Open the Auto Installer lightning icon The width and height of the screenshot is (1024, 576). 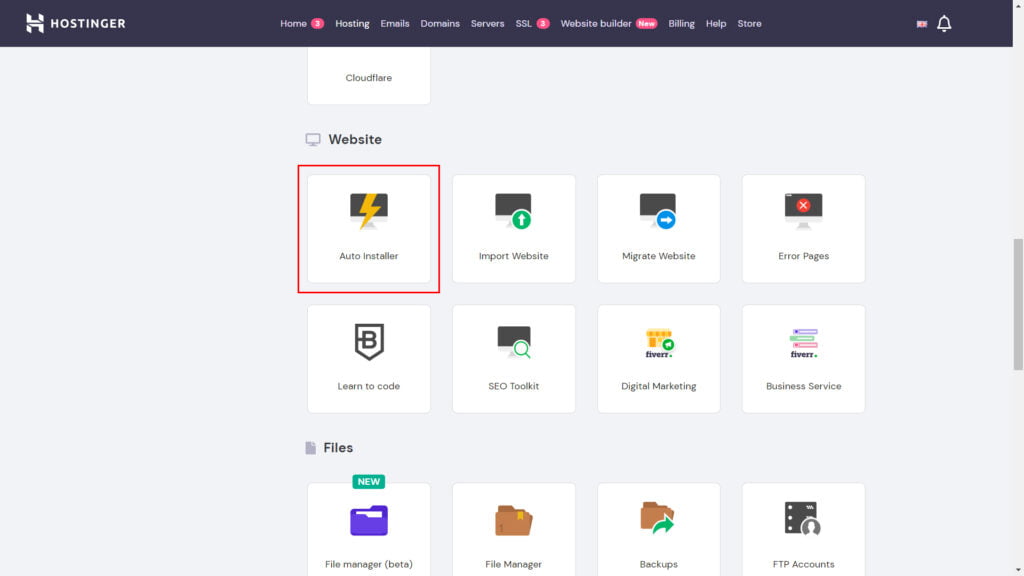point(368,210)
